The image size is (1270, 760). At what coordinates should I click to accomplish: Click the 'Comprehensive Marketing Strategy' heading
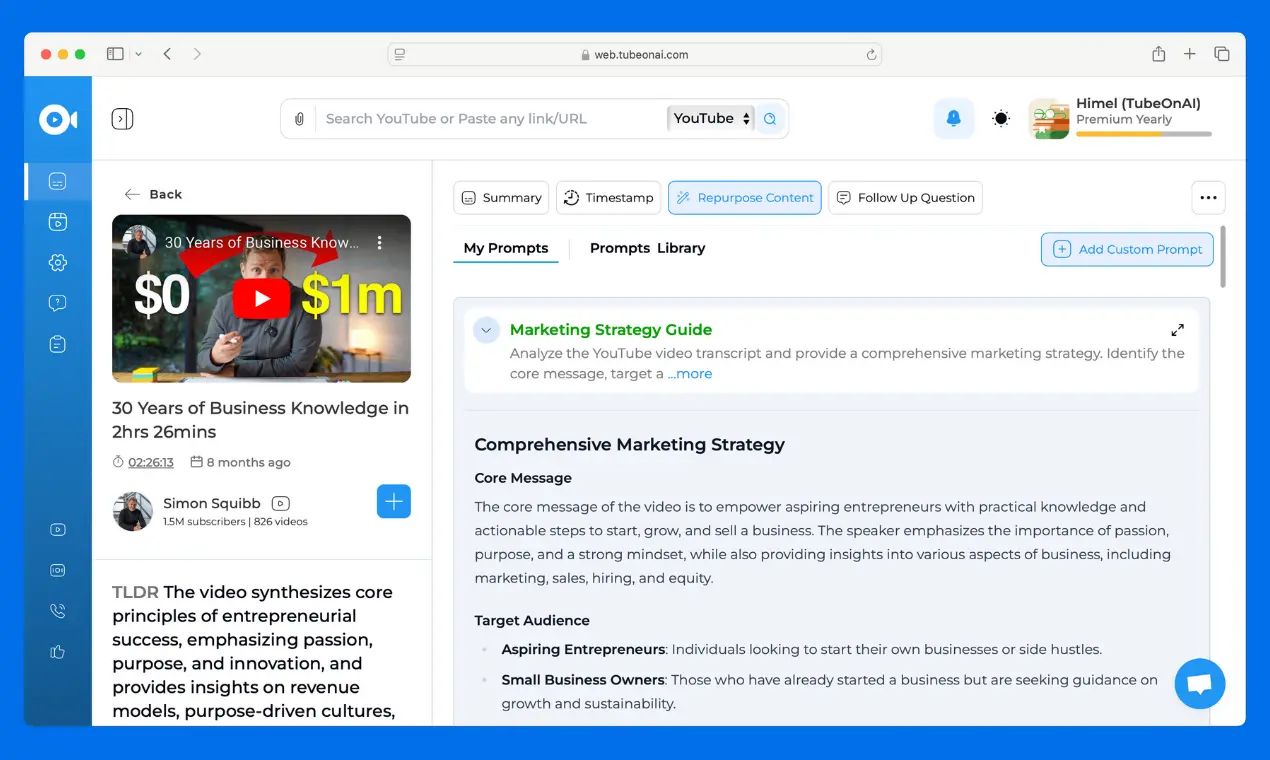pos(630,445)
